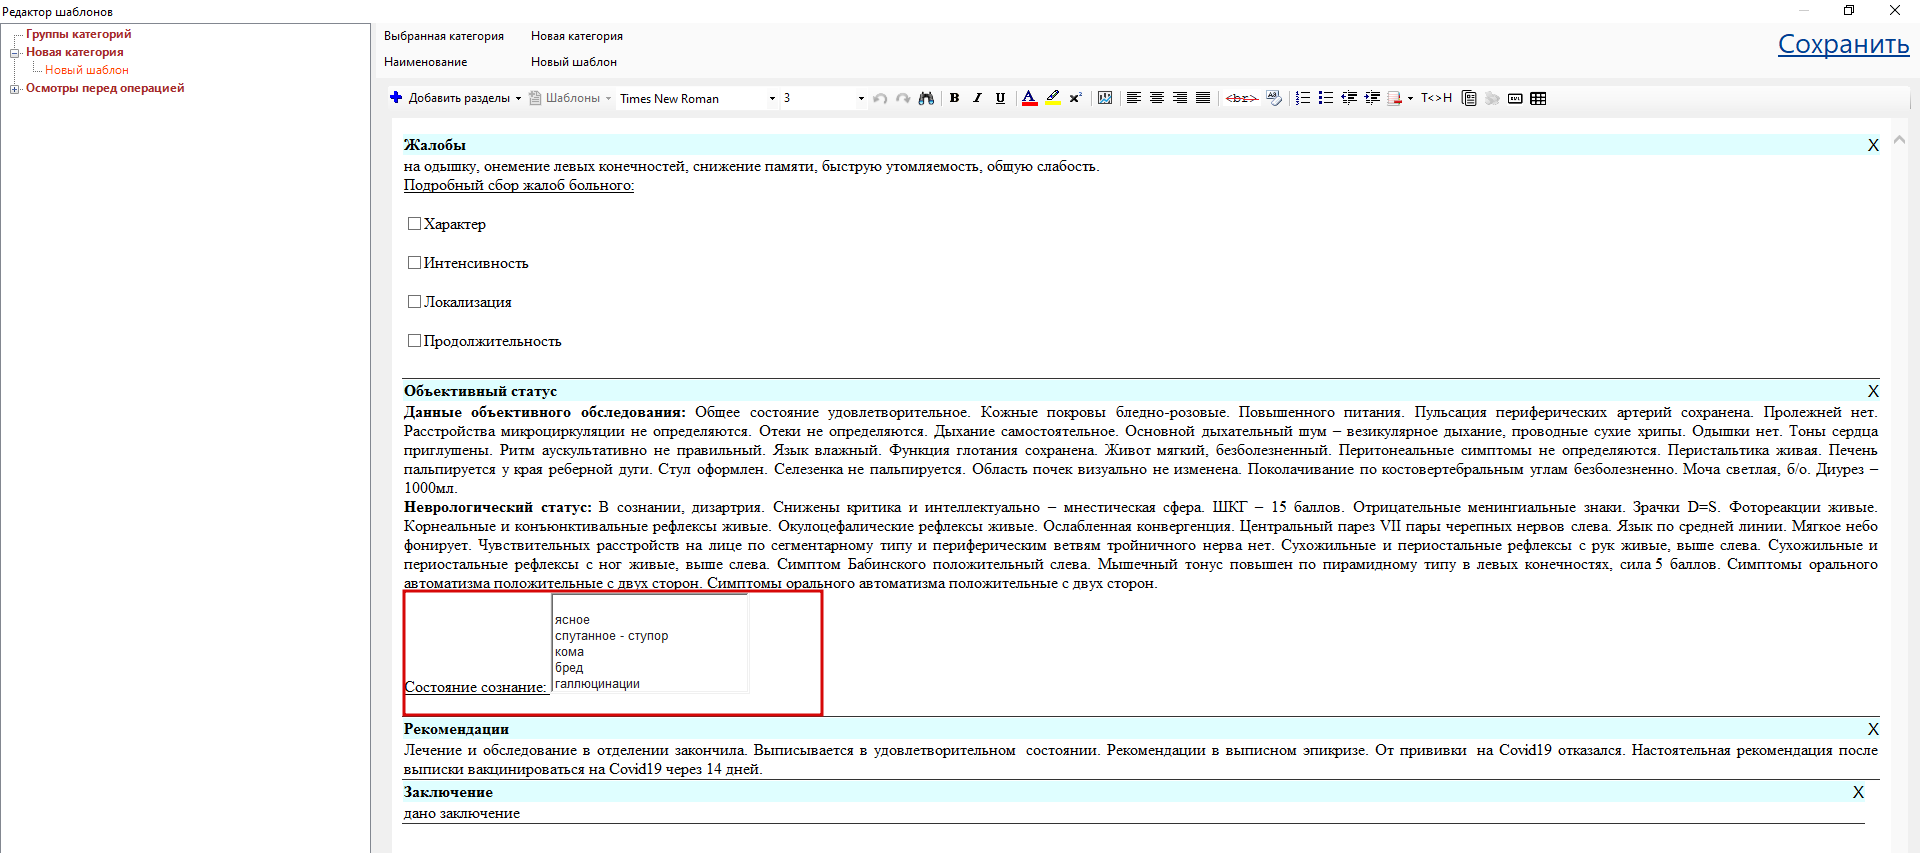Click the Состояние сознание label

click(475, 687)
